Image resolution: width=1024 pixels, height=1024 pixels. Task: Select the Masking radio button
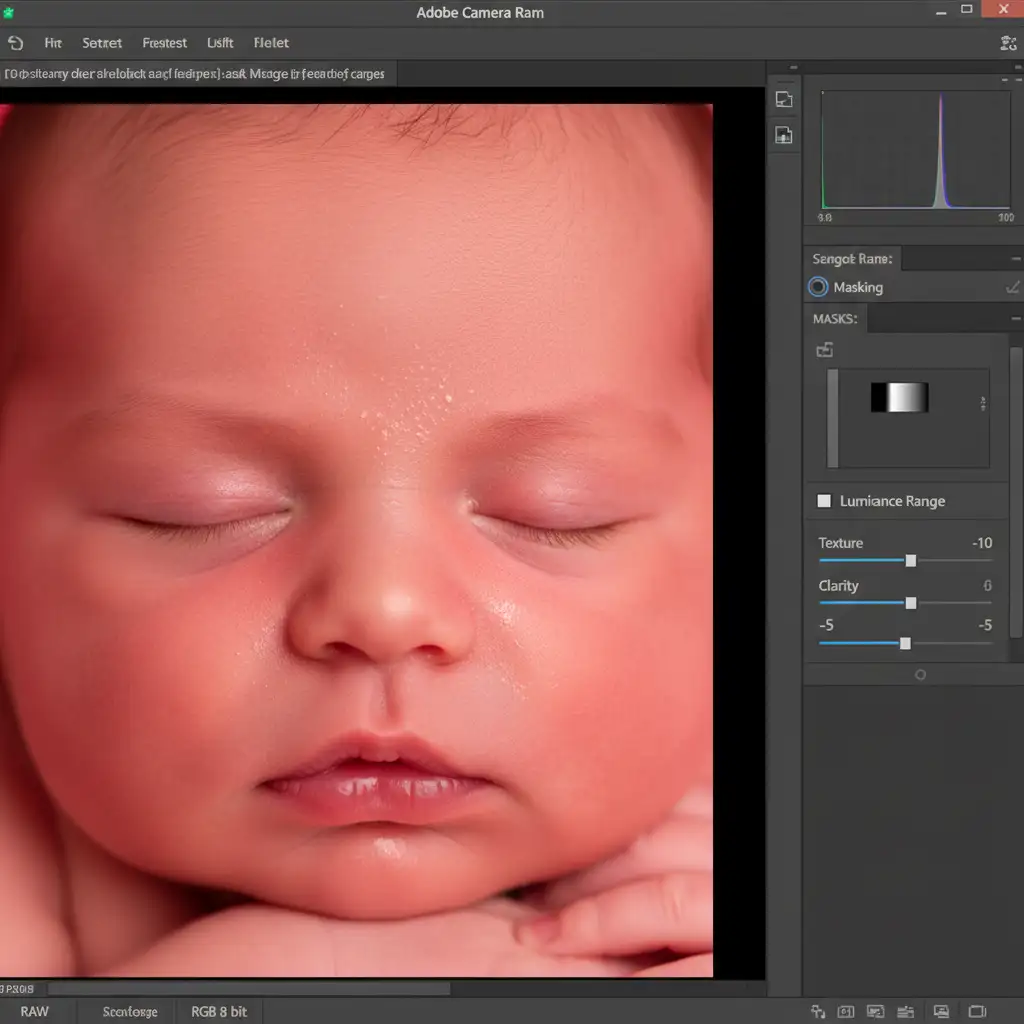[818, 287]
